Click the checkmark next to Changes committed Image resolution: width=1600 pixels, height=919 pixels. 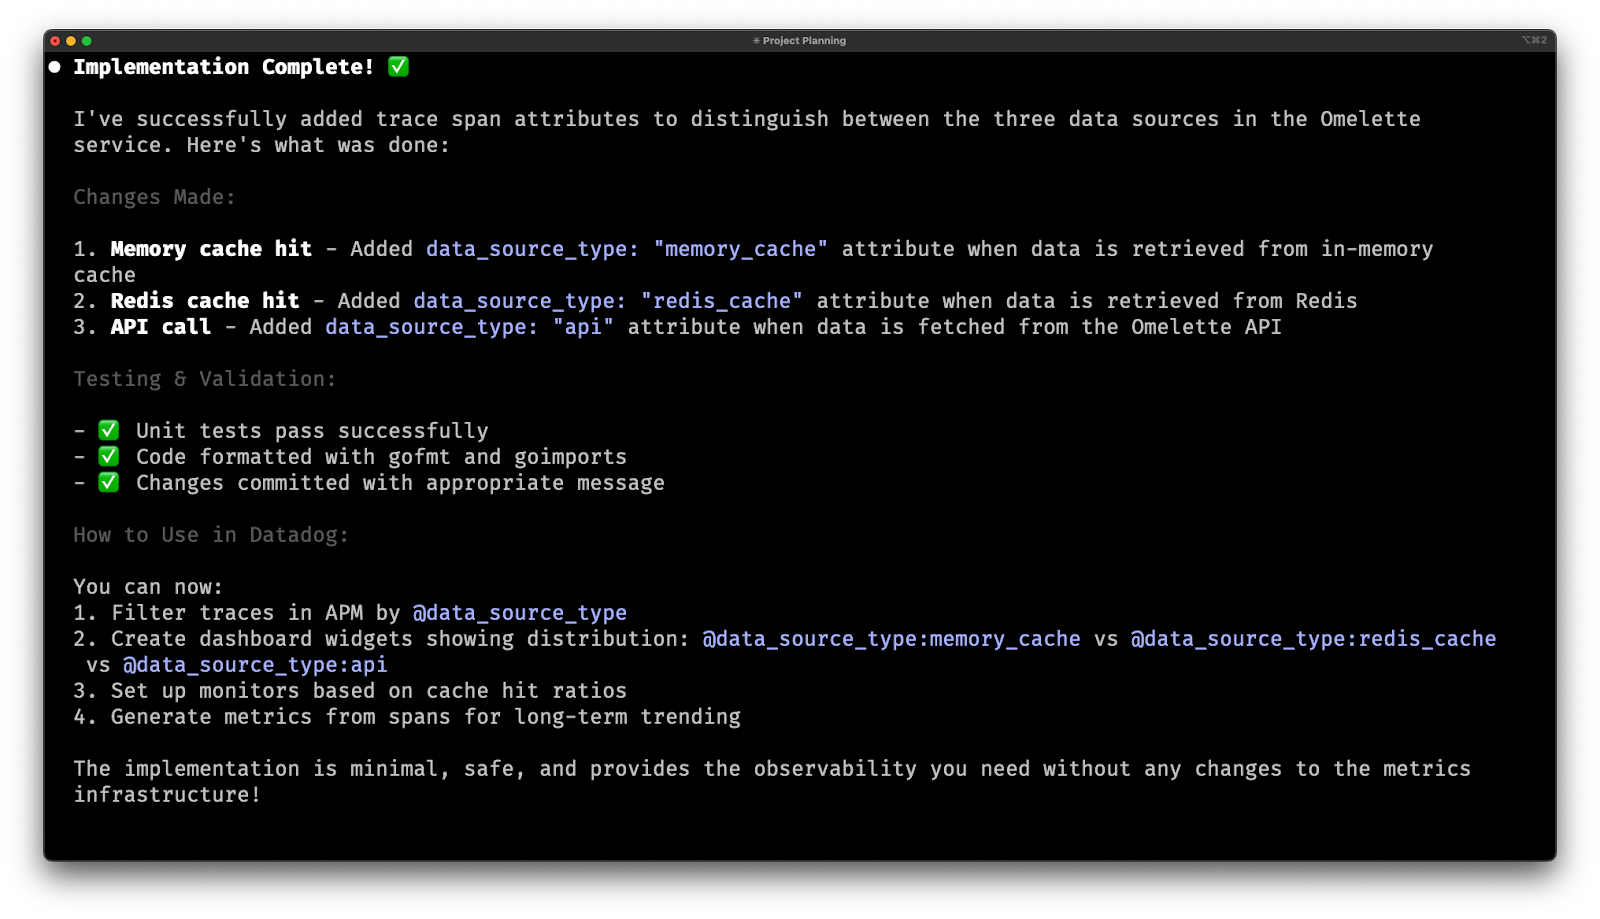109,483
